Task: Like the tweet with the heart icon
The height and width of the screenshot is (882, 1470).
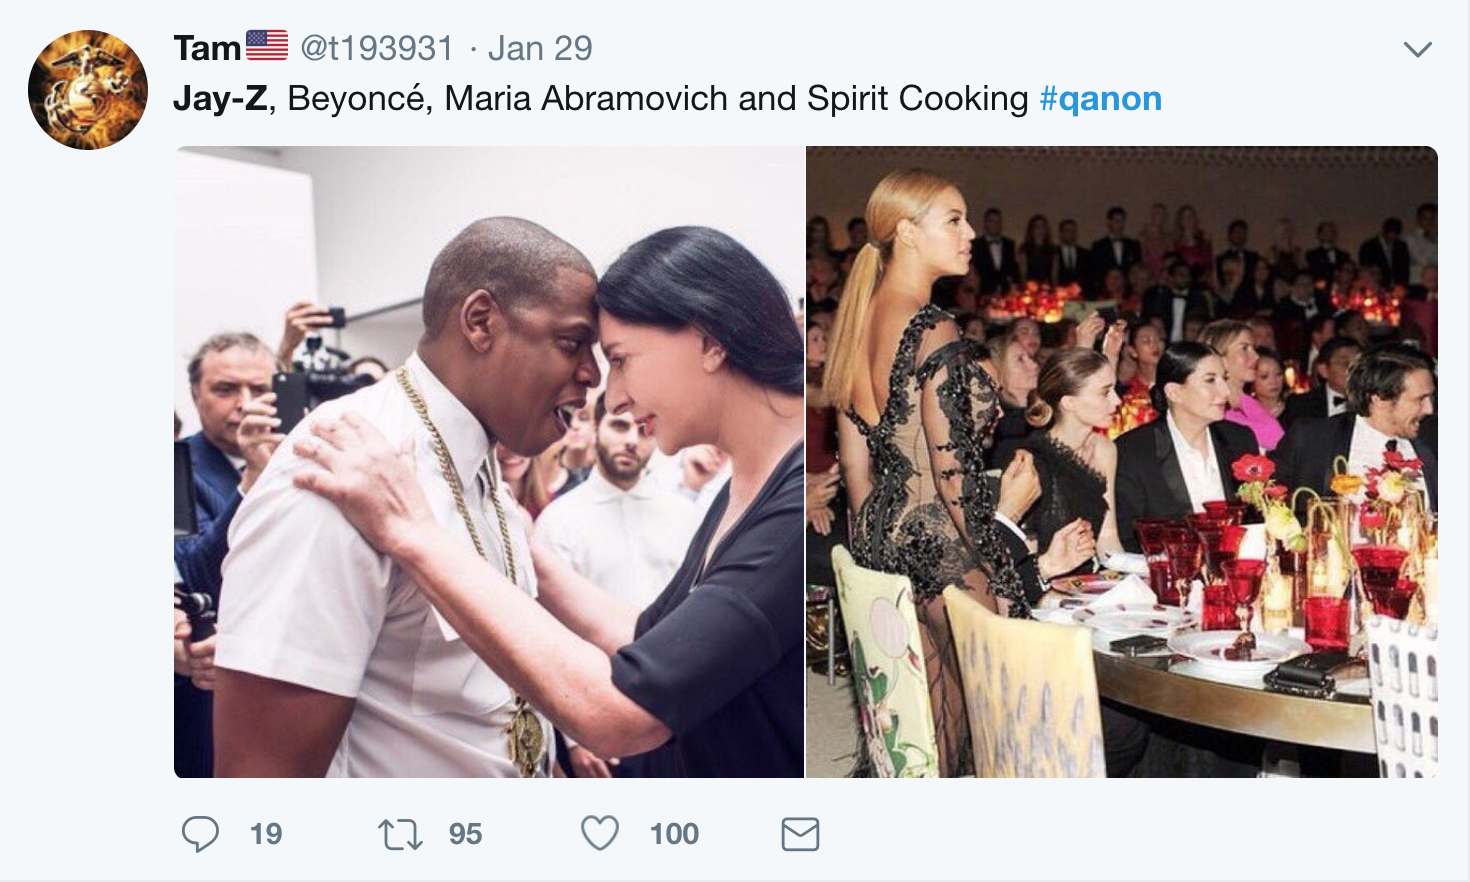Action: tap(600, 833)
